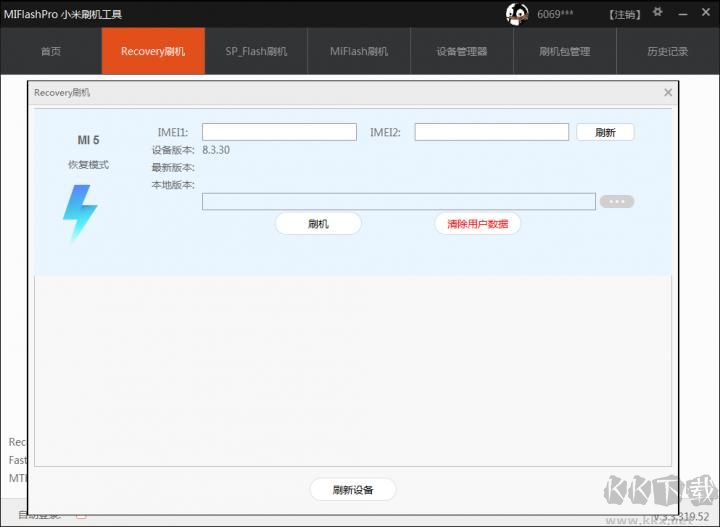View the 历史记录 tab

point(668,51)
